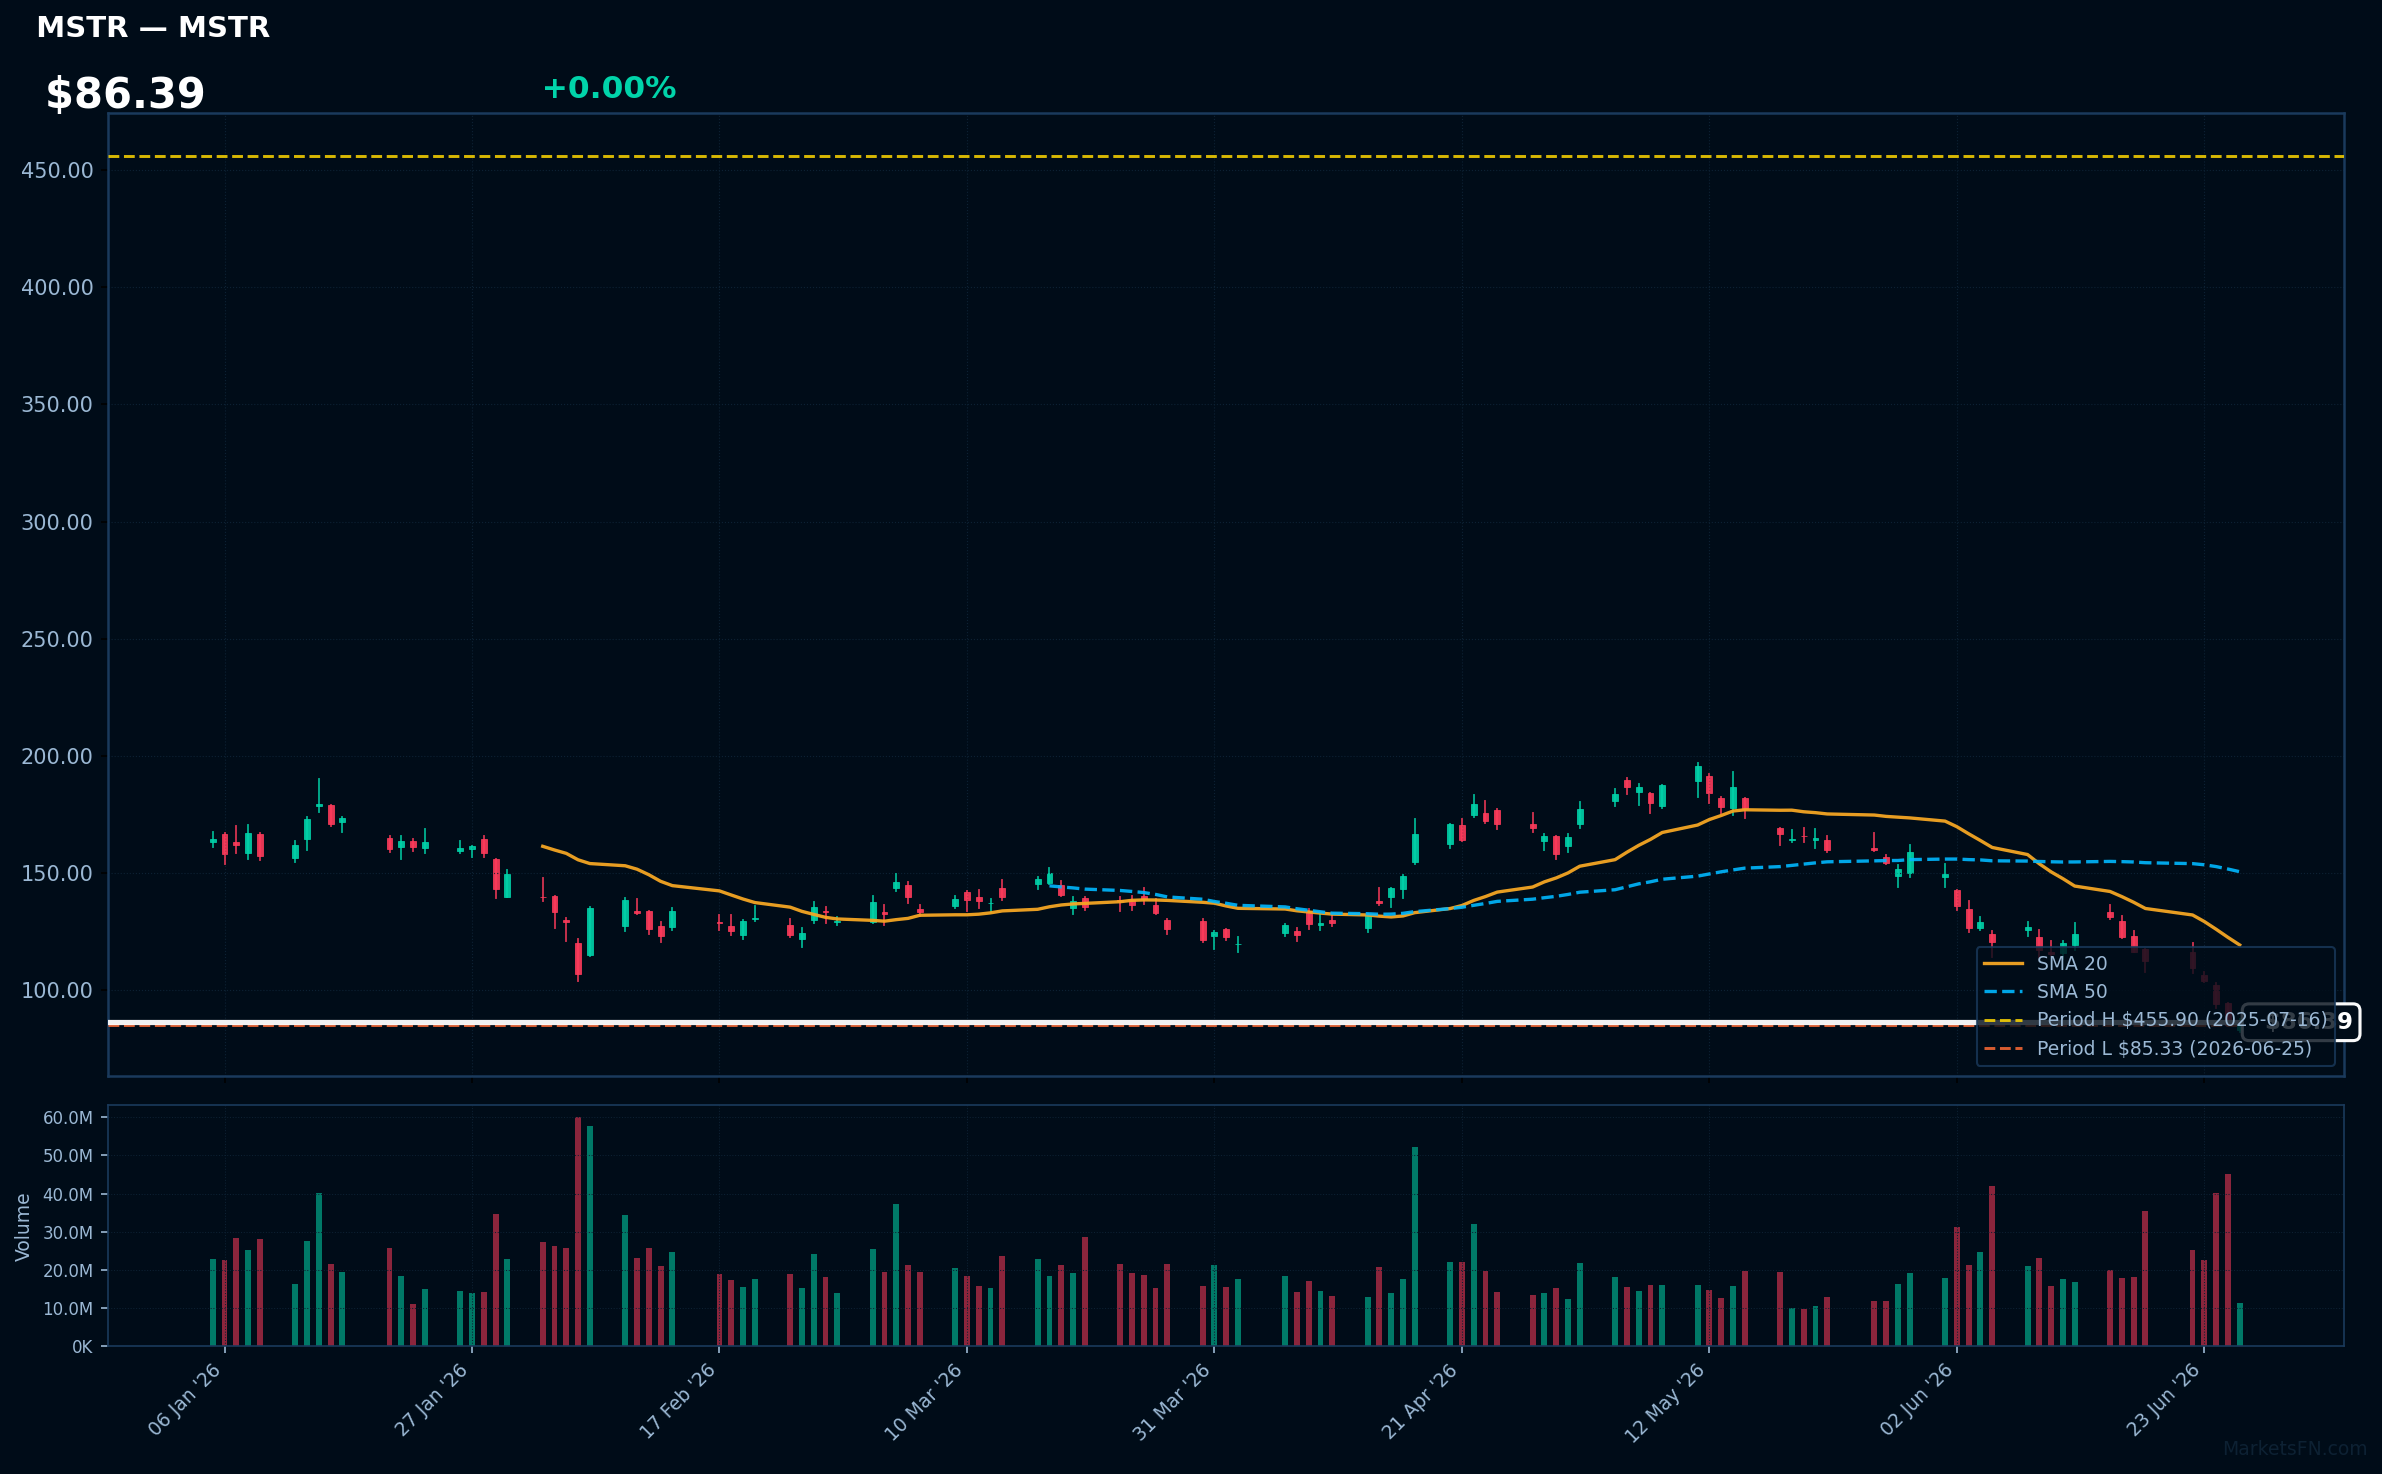The image size is (2382, 1474).
Task: Click the 450.00 price axis label
Action: click(x=57, y=171)
